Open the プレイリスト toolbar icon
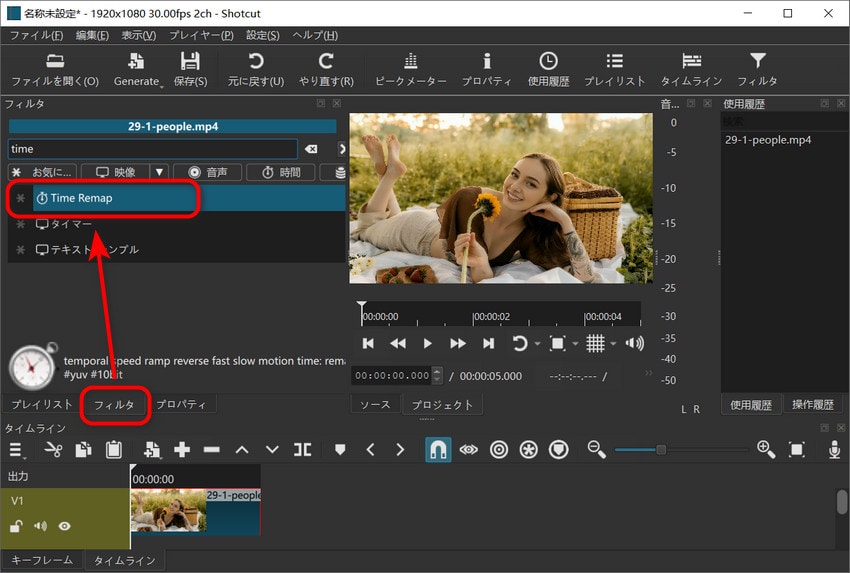Viewport: 850px width, 573px height. point(615,69)
